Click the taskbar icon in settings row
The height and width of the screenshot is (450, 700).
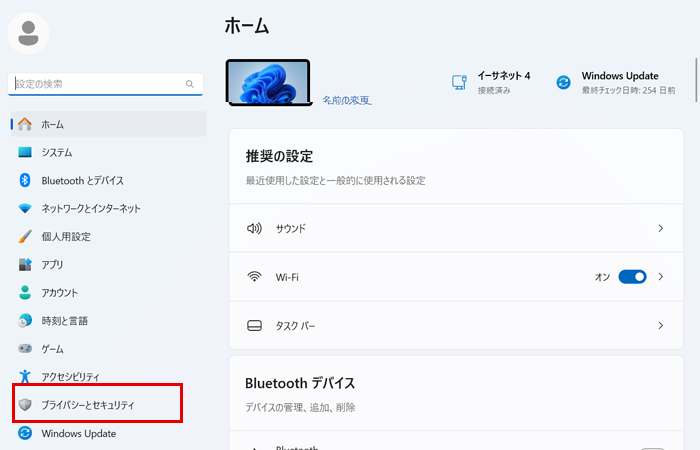click(254, 325)
